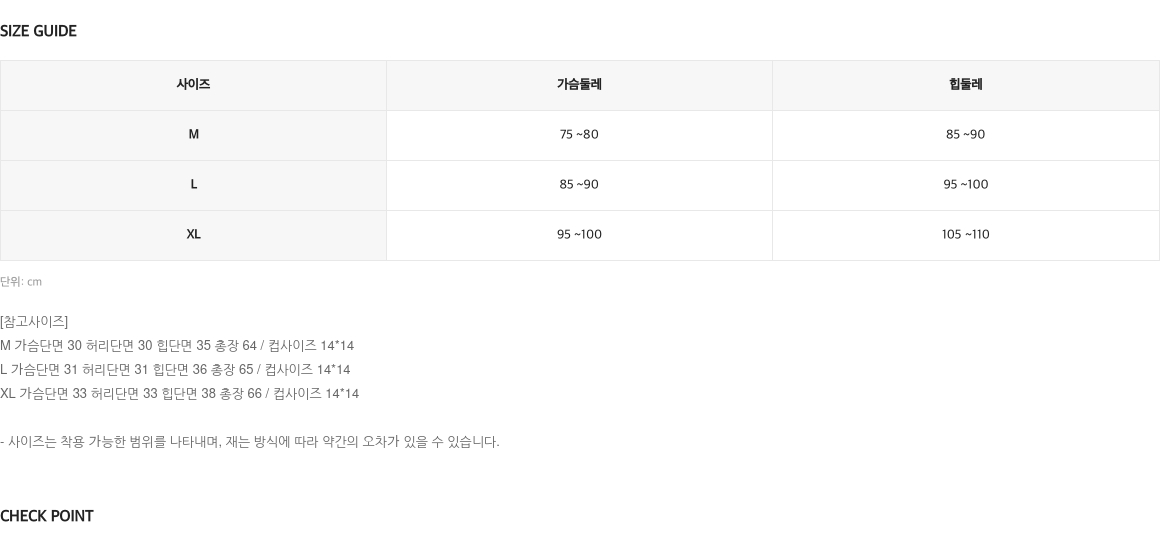The width and height of the screenshot is (1160, 560).
Task: Click the 가슴둘레 column header
Action: 579,85
